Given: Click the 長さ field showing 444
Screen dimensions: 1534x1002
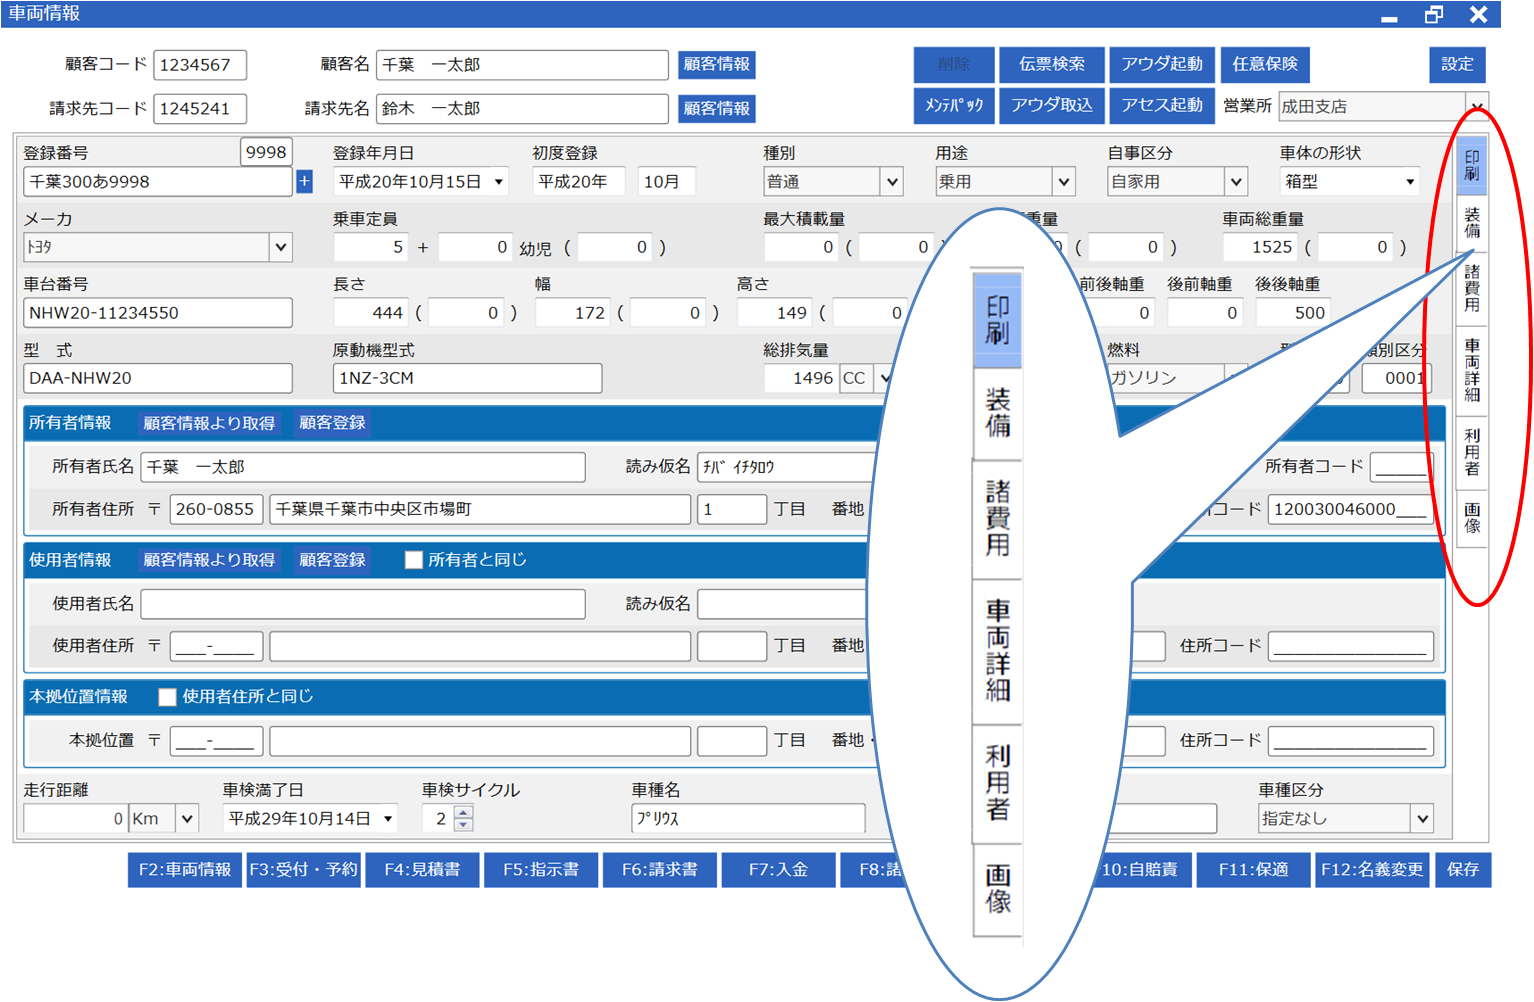Looking at the screenshot, I should pos(371,313).
